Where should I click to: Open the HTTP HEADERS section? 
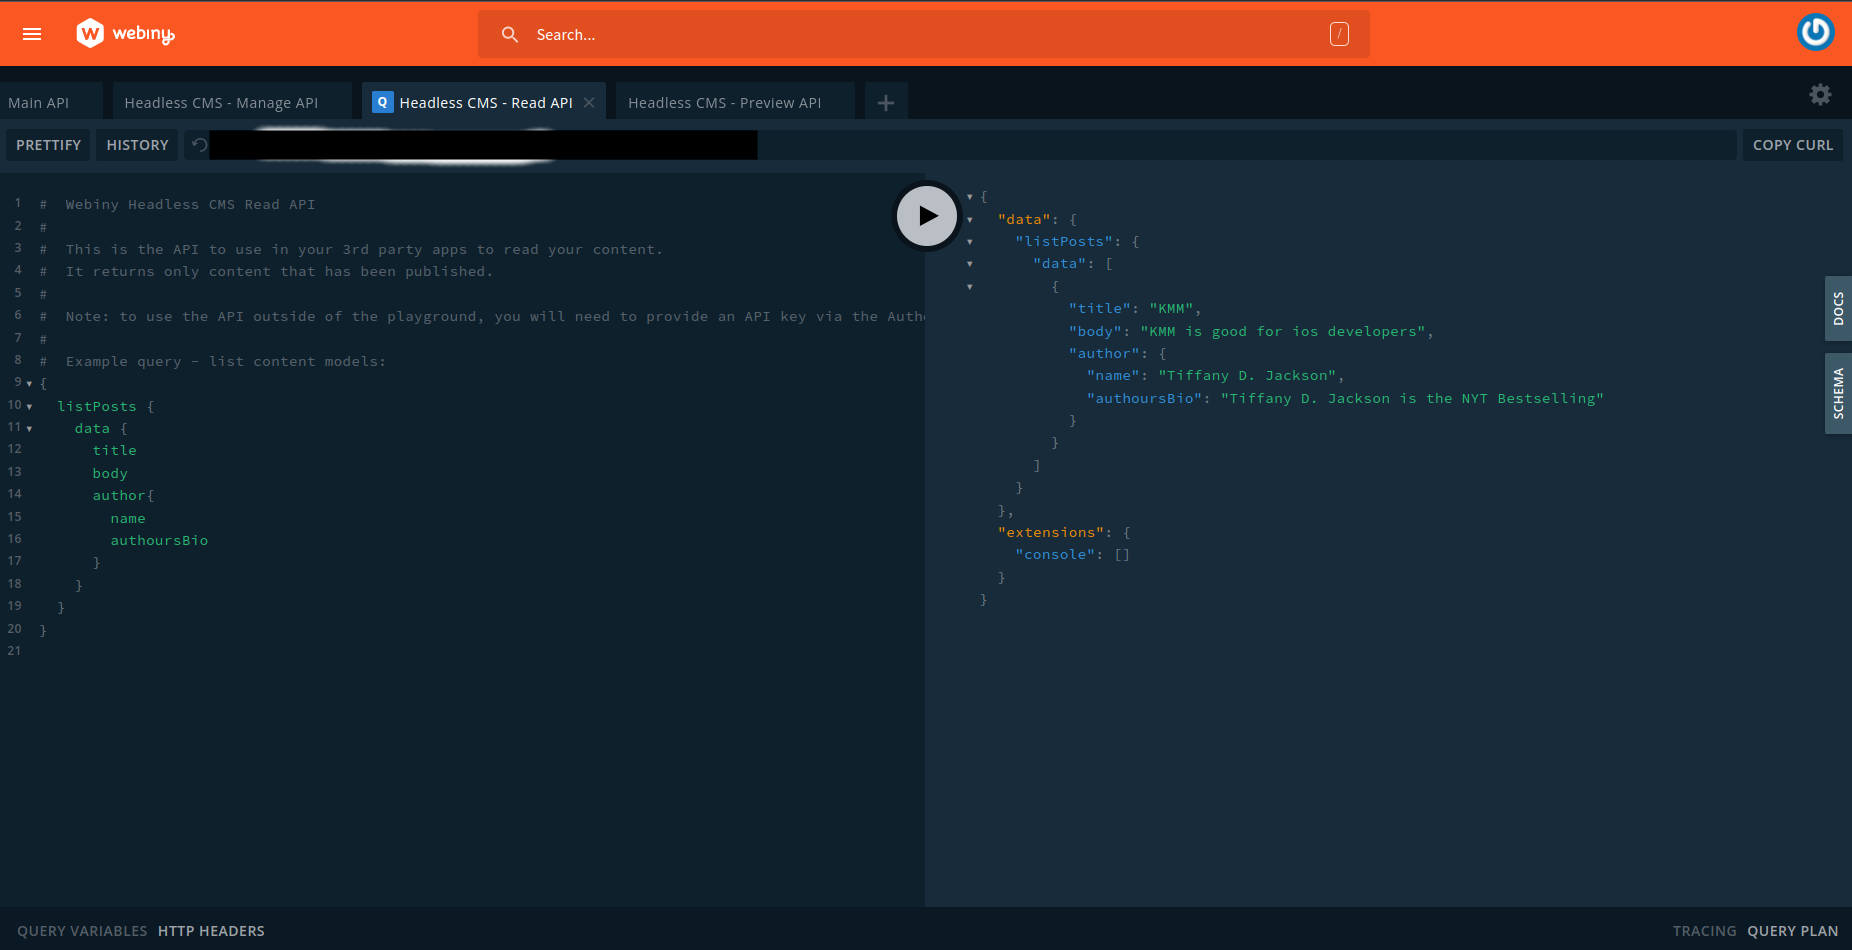click(211, 930)
